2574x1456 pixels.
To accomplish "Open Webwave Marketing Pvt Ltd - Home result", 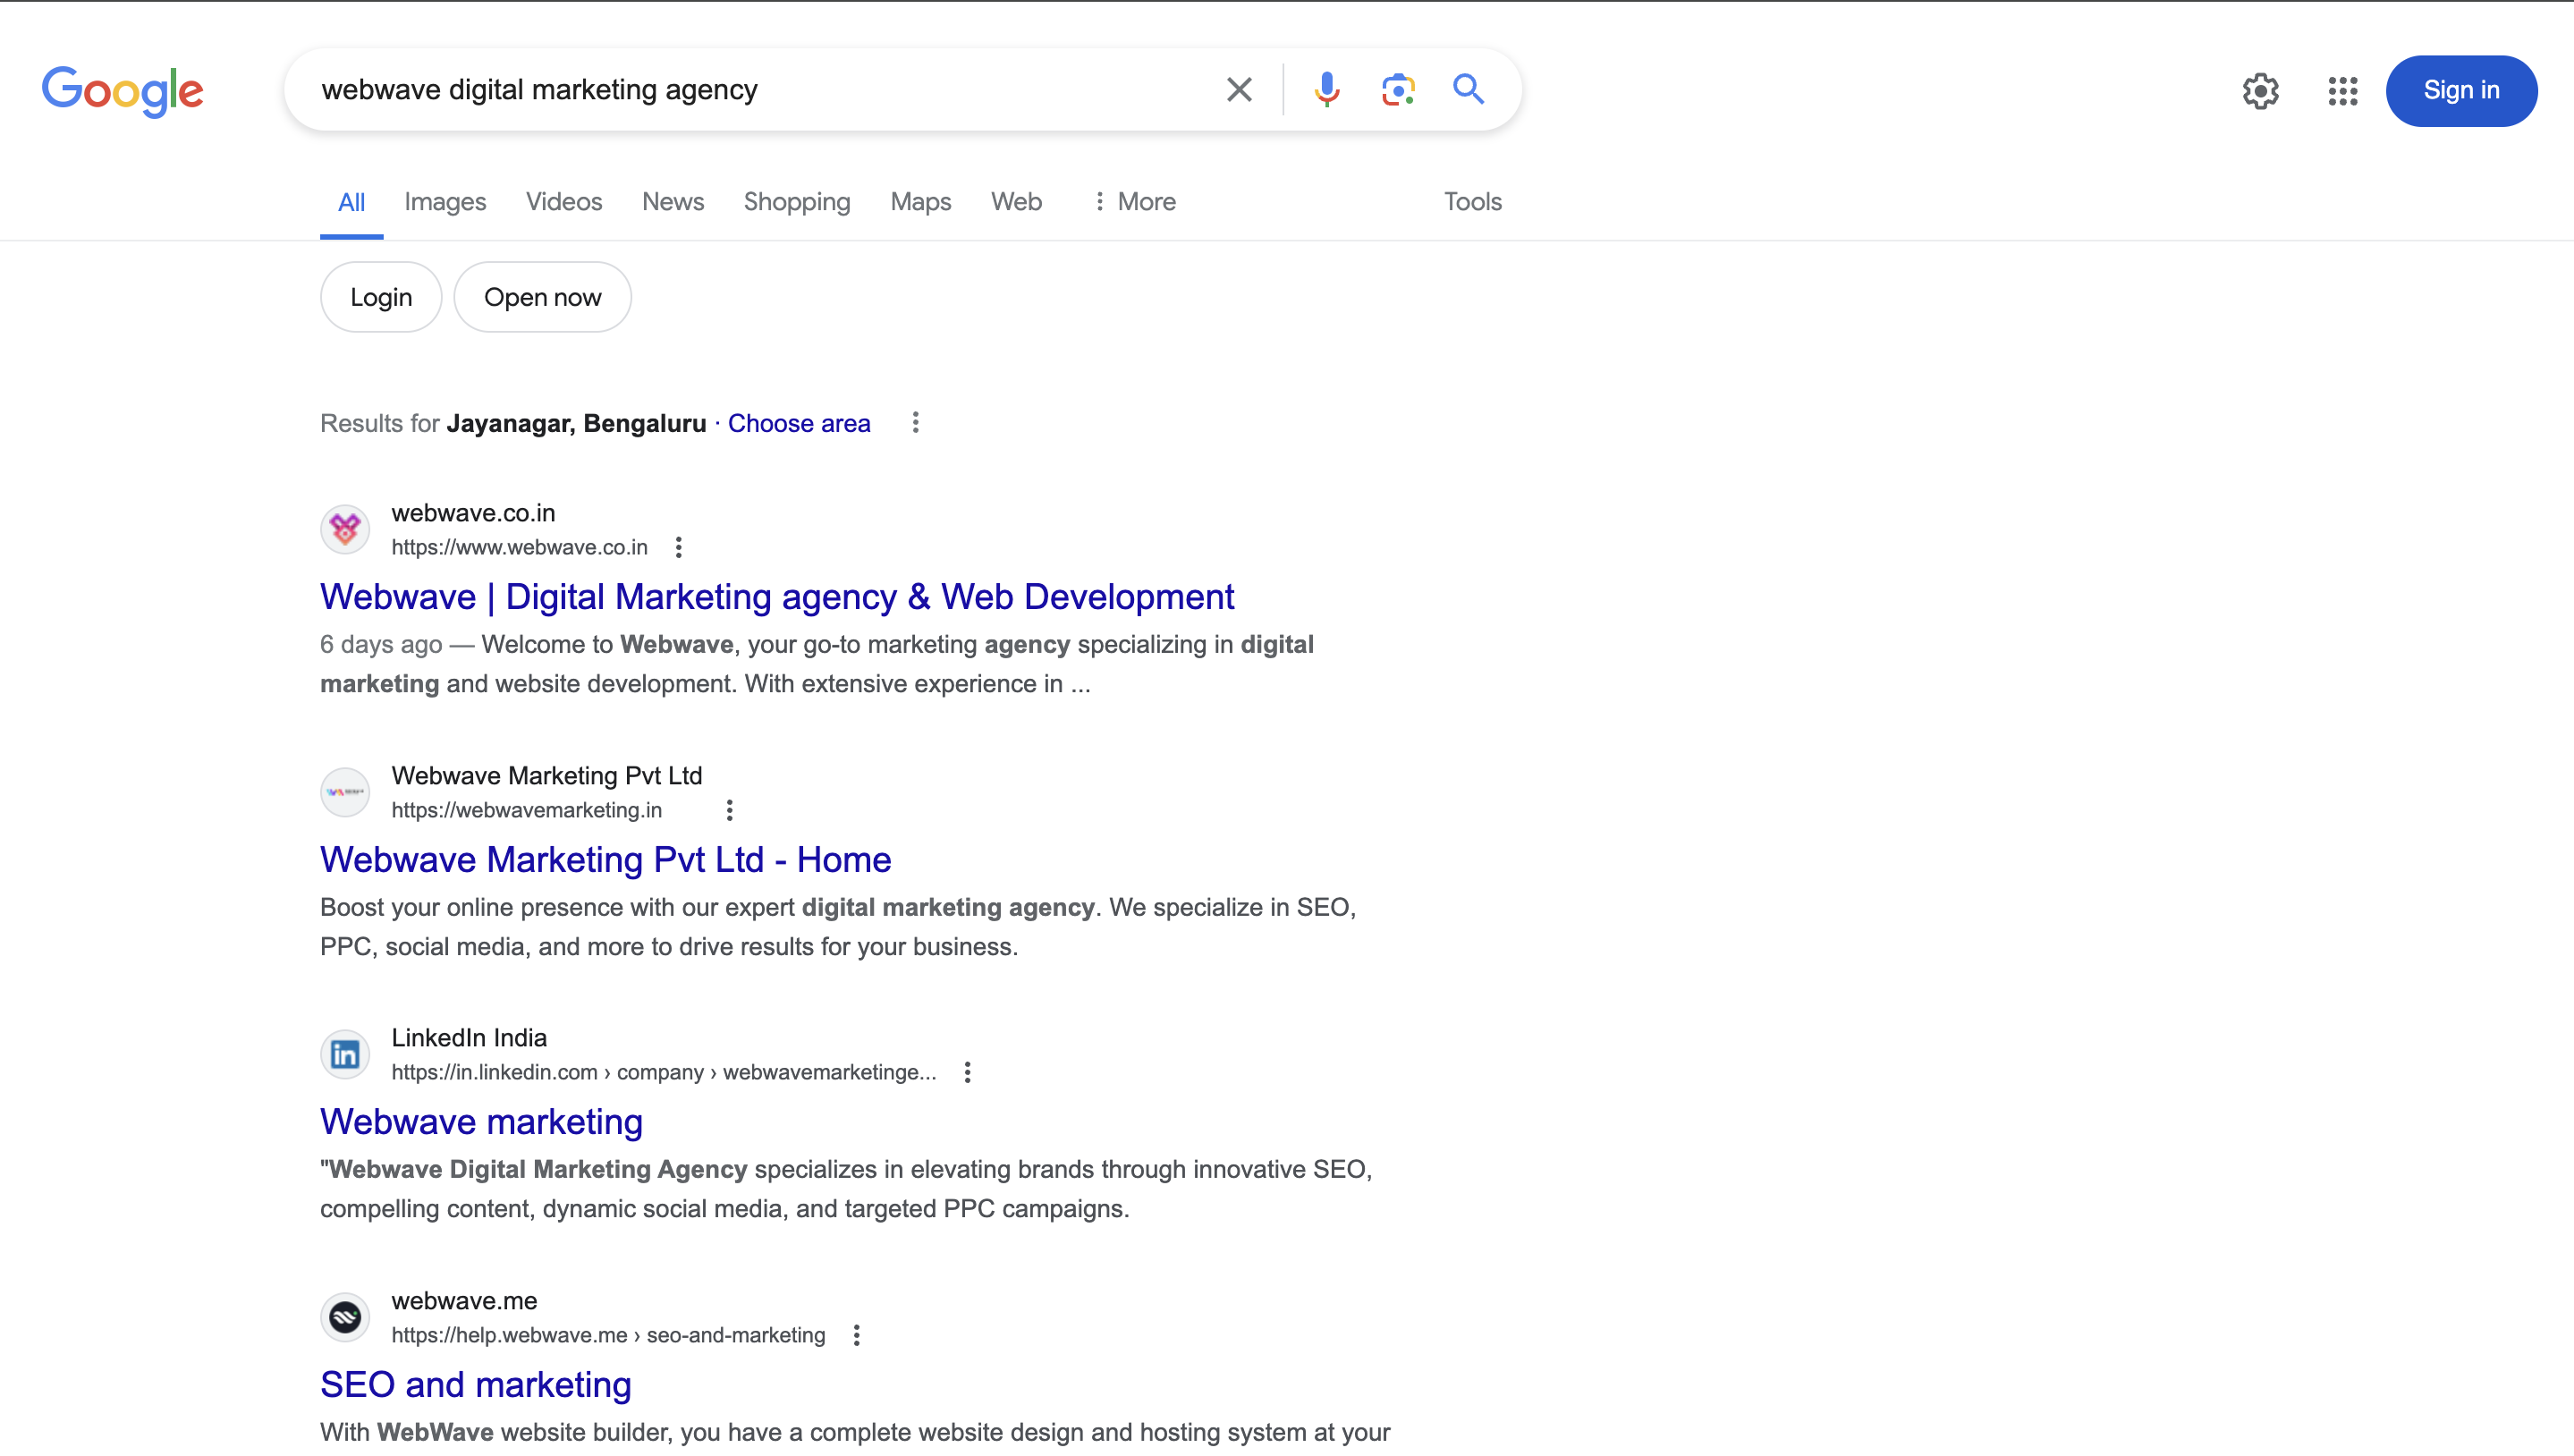I will click(x=605, y=859).
